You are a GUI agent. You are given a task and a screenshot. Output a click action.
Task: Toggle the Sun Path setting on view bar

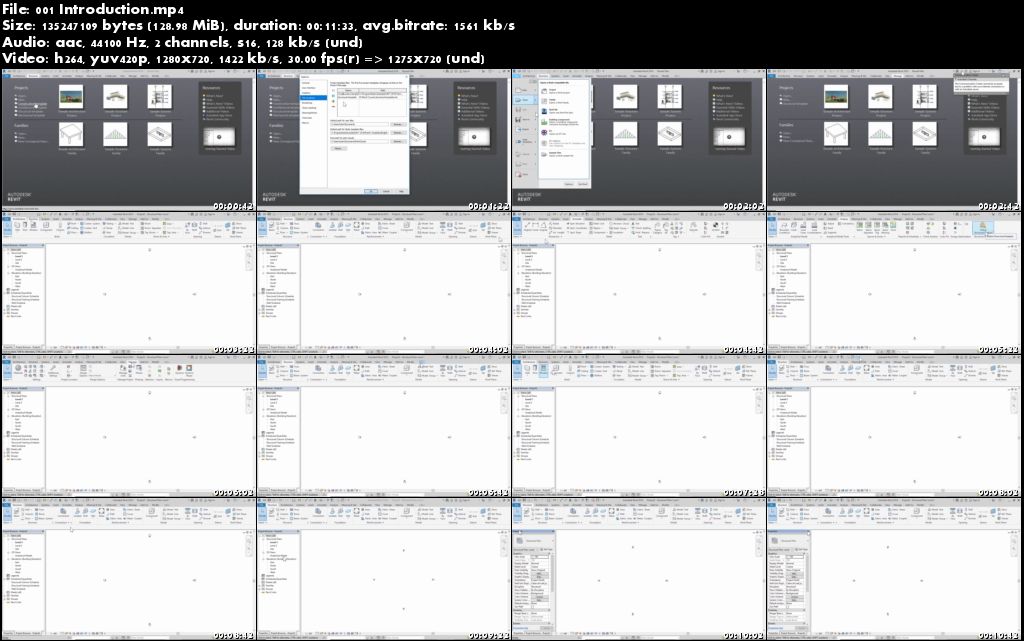click(x=70, y=347)
